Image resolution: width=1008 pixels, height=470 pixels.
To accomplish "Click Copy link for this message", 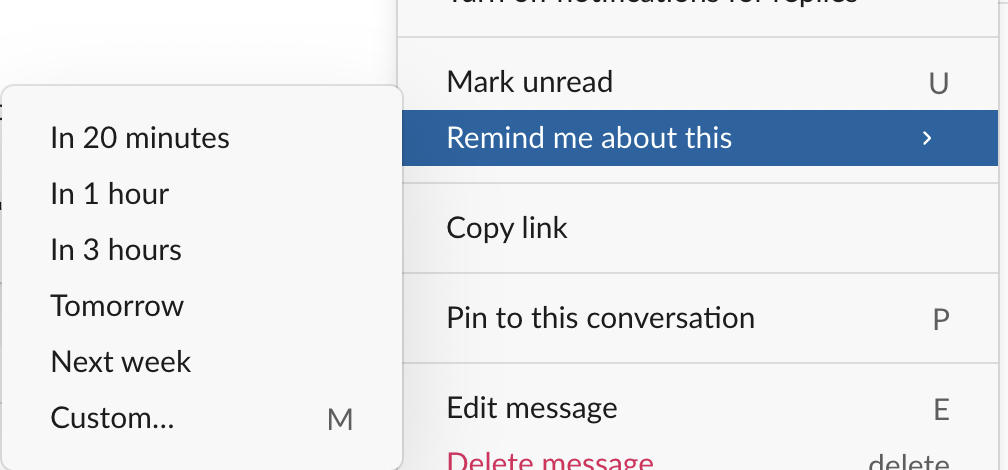I will 507,228.
